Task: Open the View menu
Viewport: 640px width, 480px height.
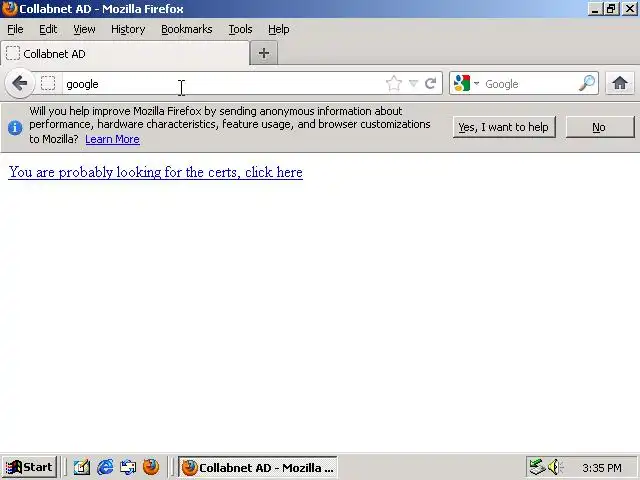Action: click(84, 29)
